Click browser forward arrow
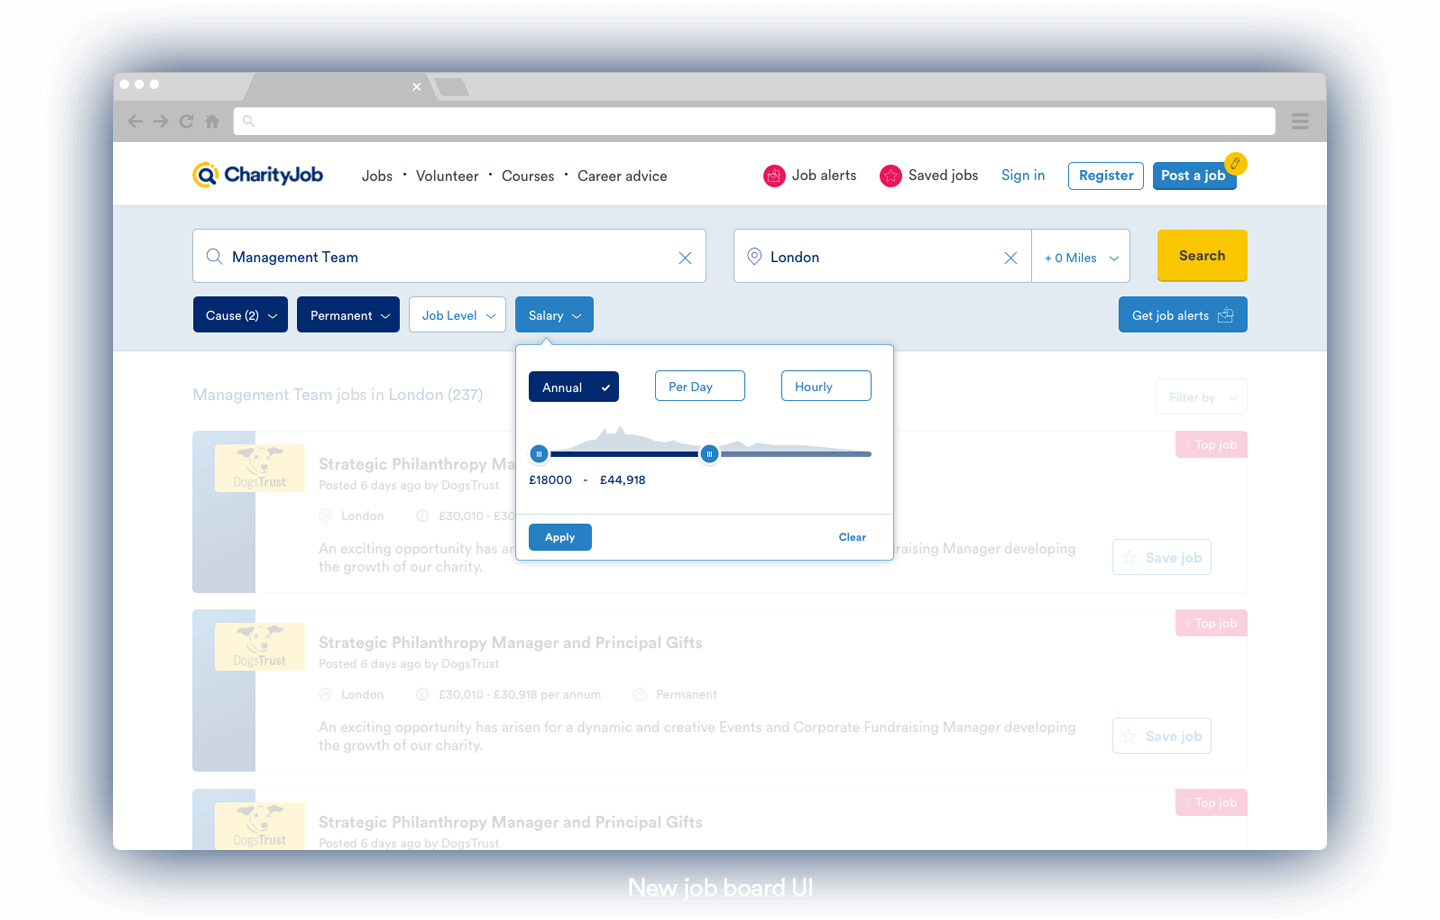 [x=160, y=121]
